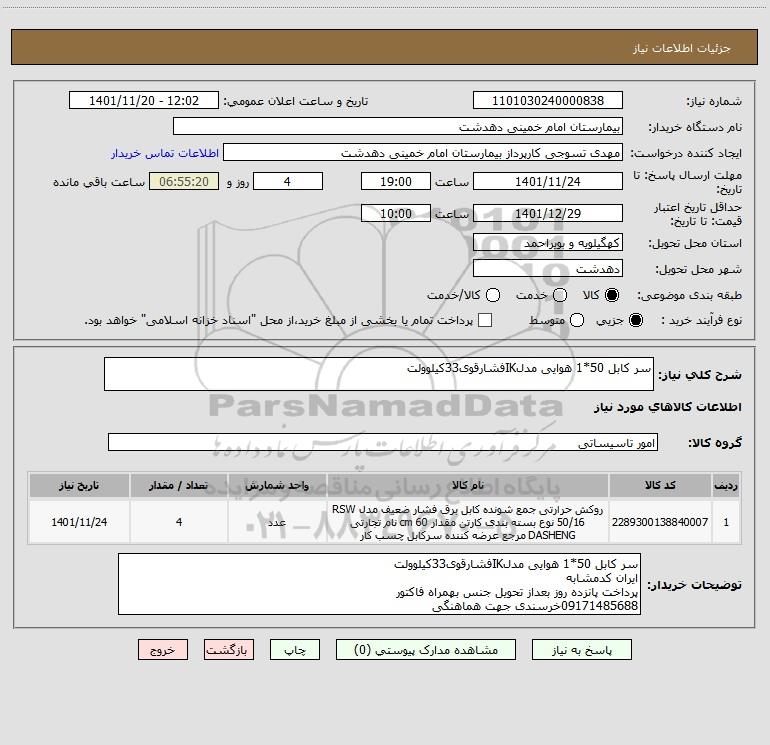Click the ردیف column header
770x745 pixels.
(726, 485)
